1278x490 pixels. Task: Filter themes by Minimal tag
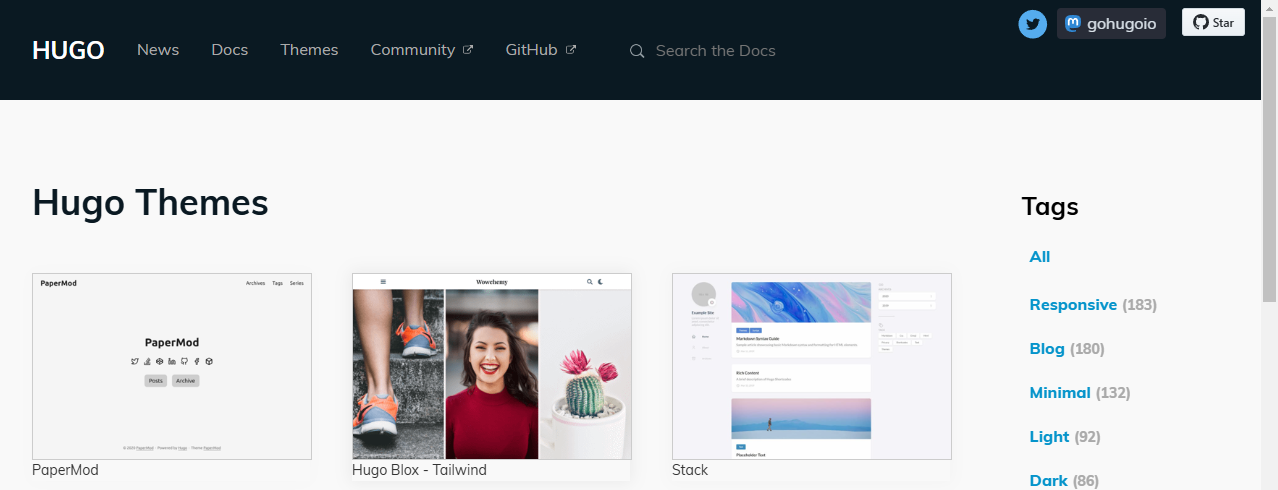tap(1060, 393)
